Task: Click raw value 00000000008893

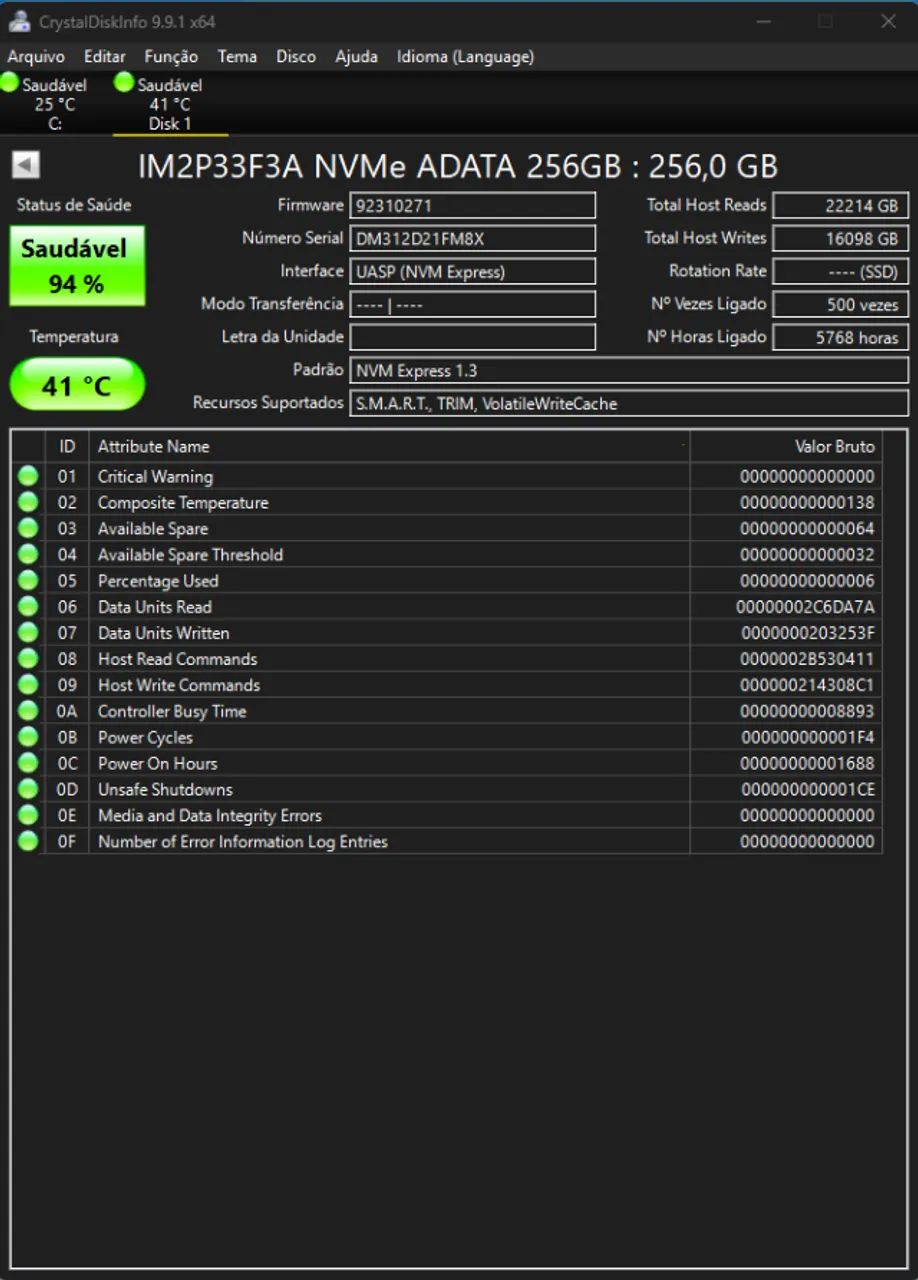Action: coord(807,711)
